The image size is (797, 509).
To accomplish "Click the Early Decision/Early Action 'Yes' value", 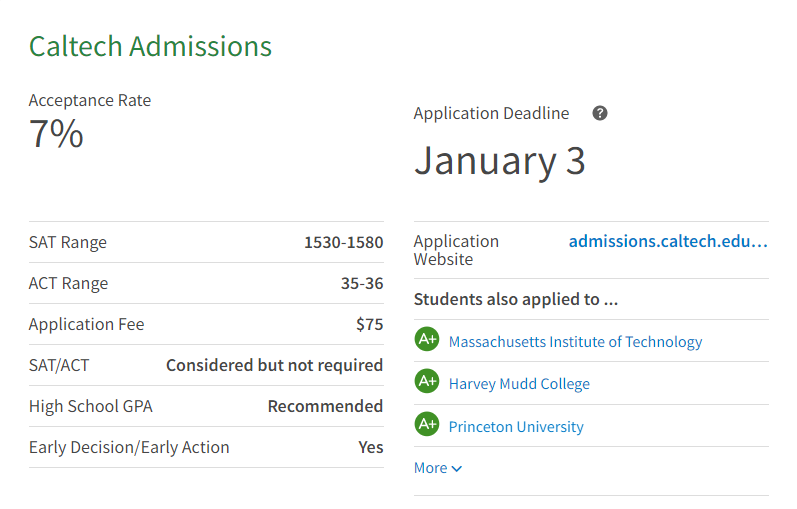I will tap(370, 447).
